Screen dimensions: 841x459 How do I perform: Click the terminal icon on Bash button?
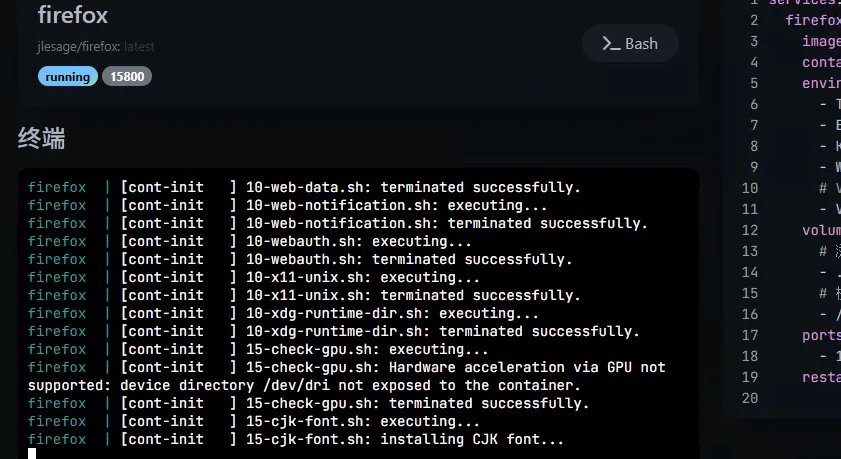[609, 43]
